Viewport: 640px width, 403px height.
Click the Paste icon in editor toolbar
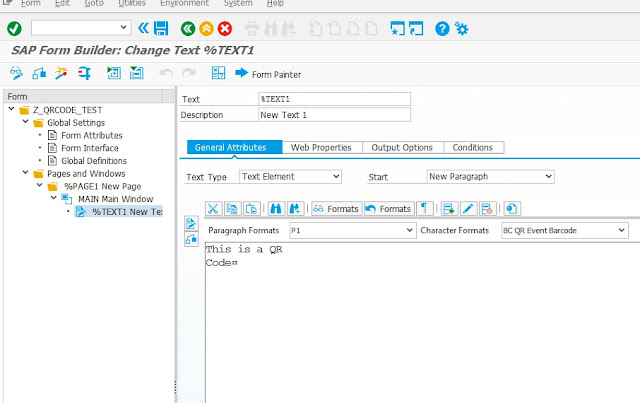251,209
